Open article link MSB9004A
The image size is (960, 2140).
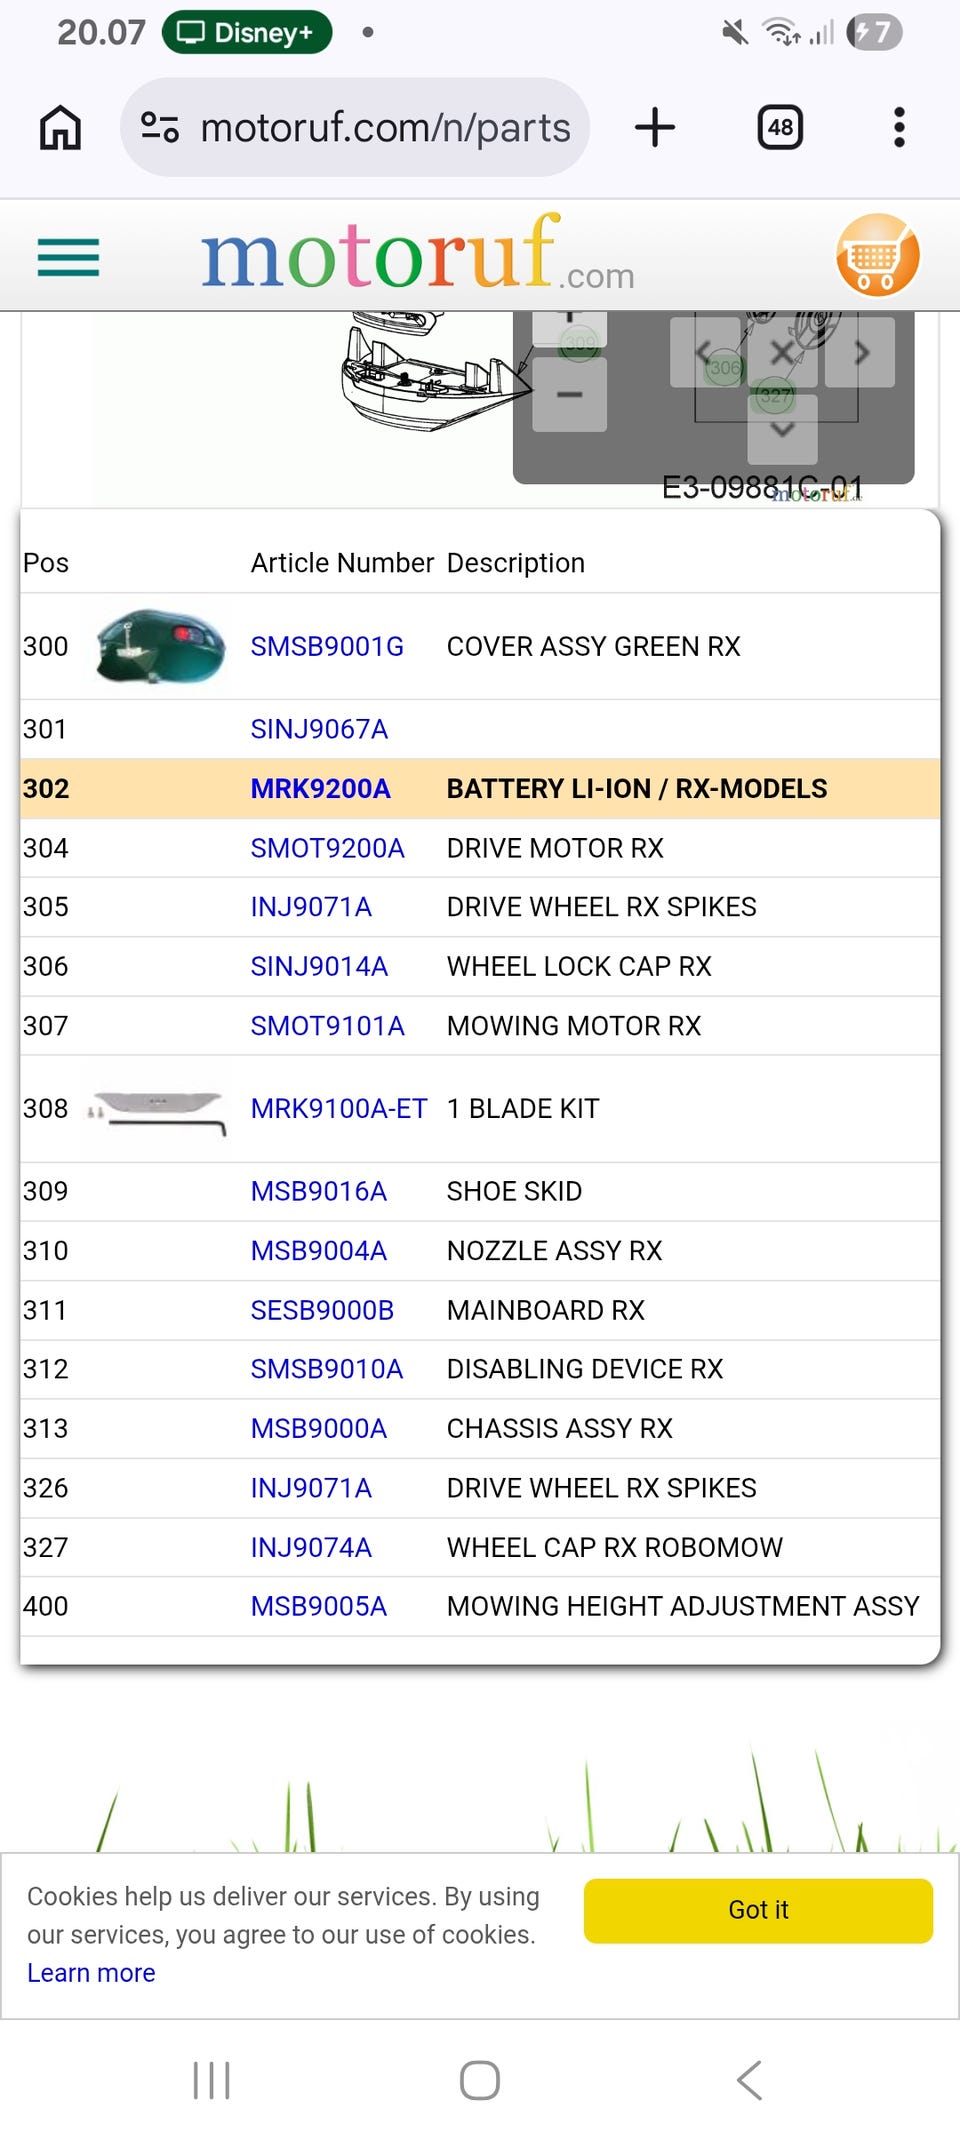click(318, 1251)
